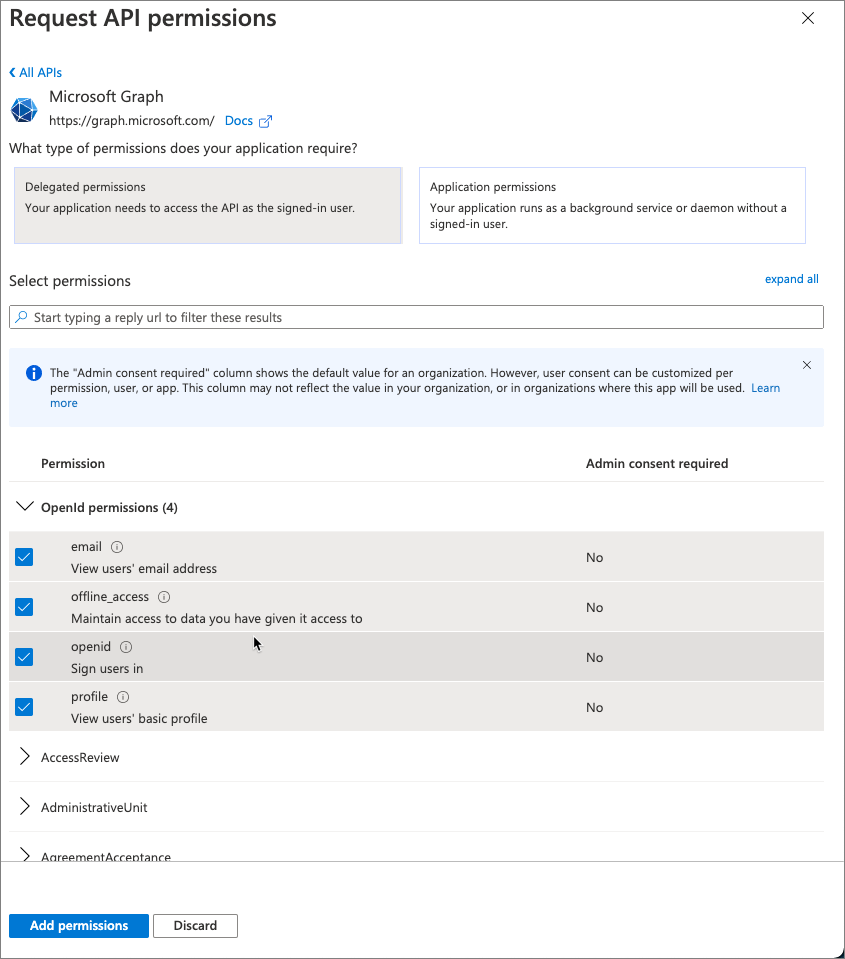Screen dimensions: 845x959
Task: Click the AdministrativeUnit group label
Action: pos(94,807)
